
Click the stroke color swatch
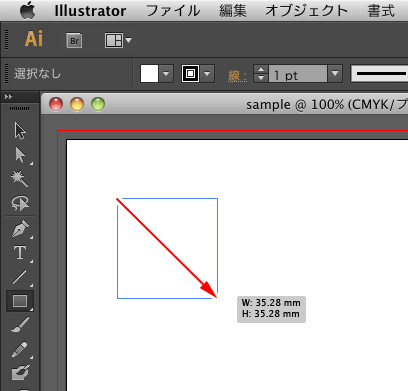tap(190, 73)
